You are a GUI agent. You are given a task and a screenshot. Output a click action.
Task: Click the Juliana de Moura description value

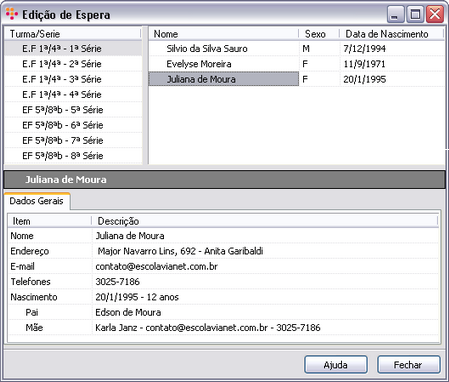pos(130,236)
